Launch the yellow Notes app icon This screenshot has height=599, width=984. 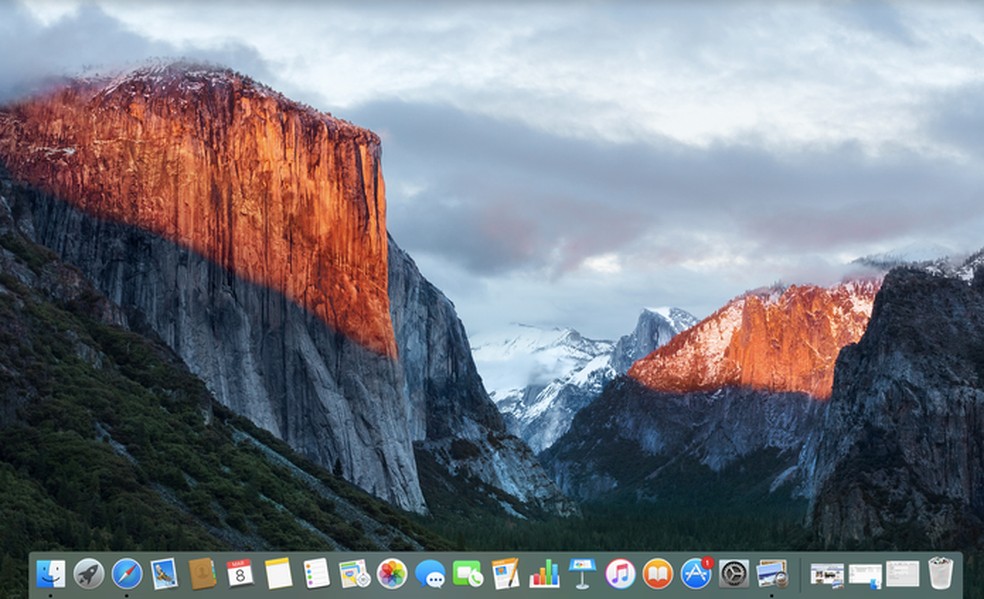tap(278, 573)
